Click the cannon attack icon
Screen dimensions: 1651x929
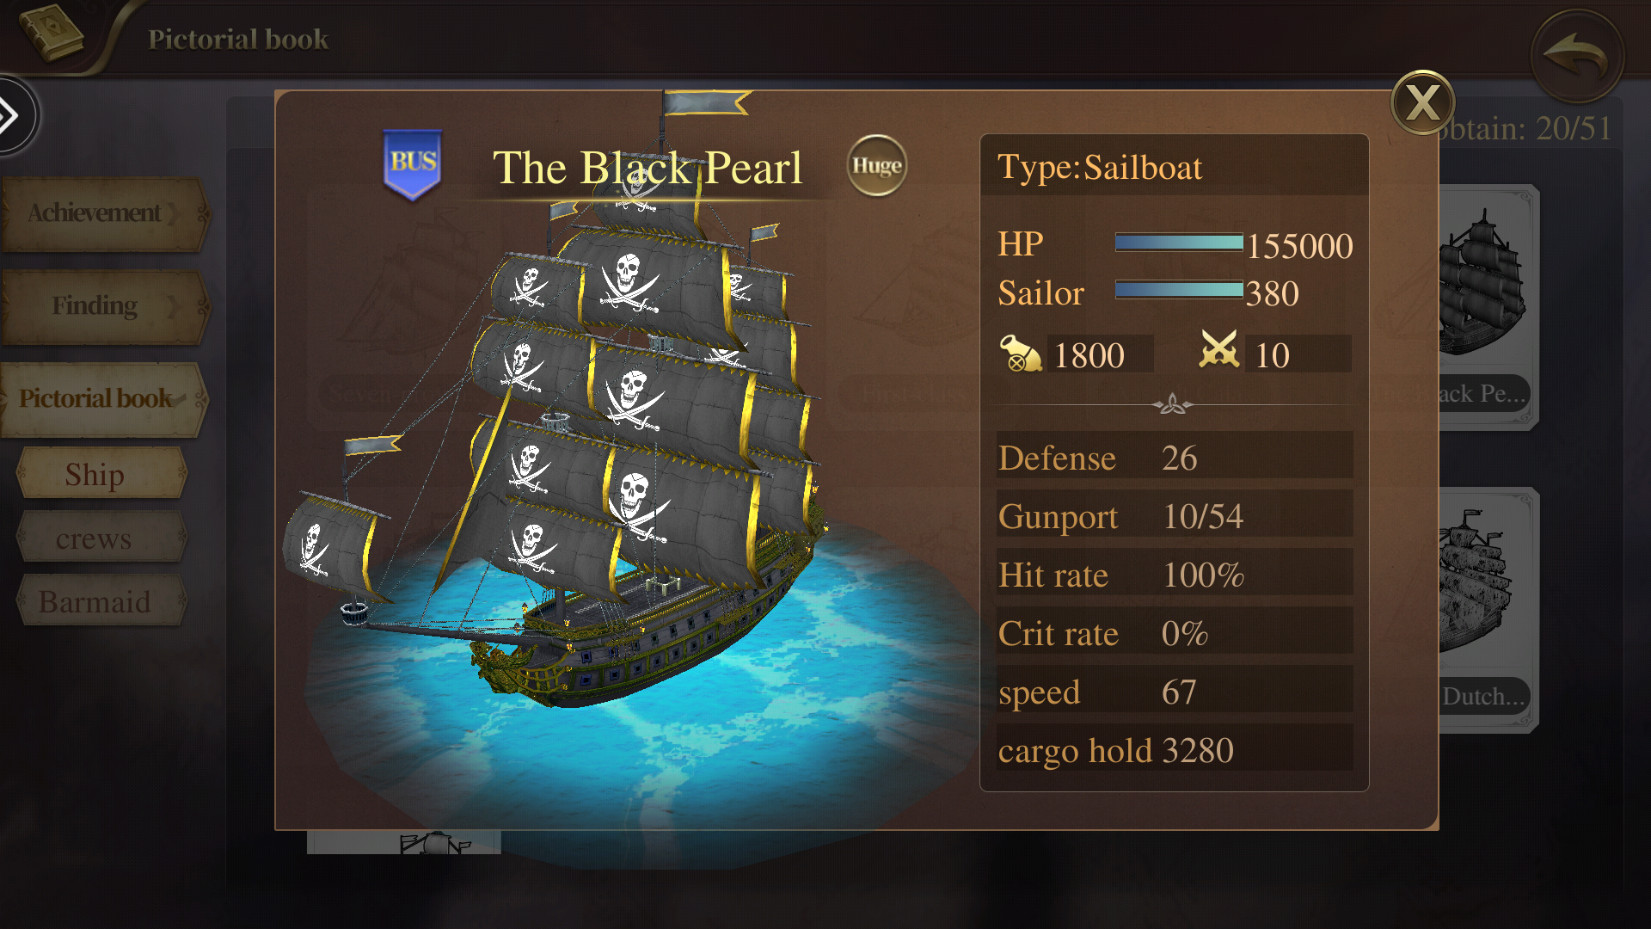tap(1020, 354)
